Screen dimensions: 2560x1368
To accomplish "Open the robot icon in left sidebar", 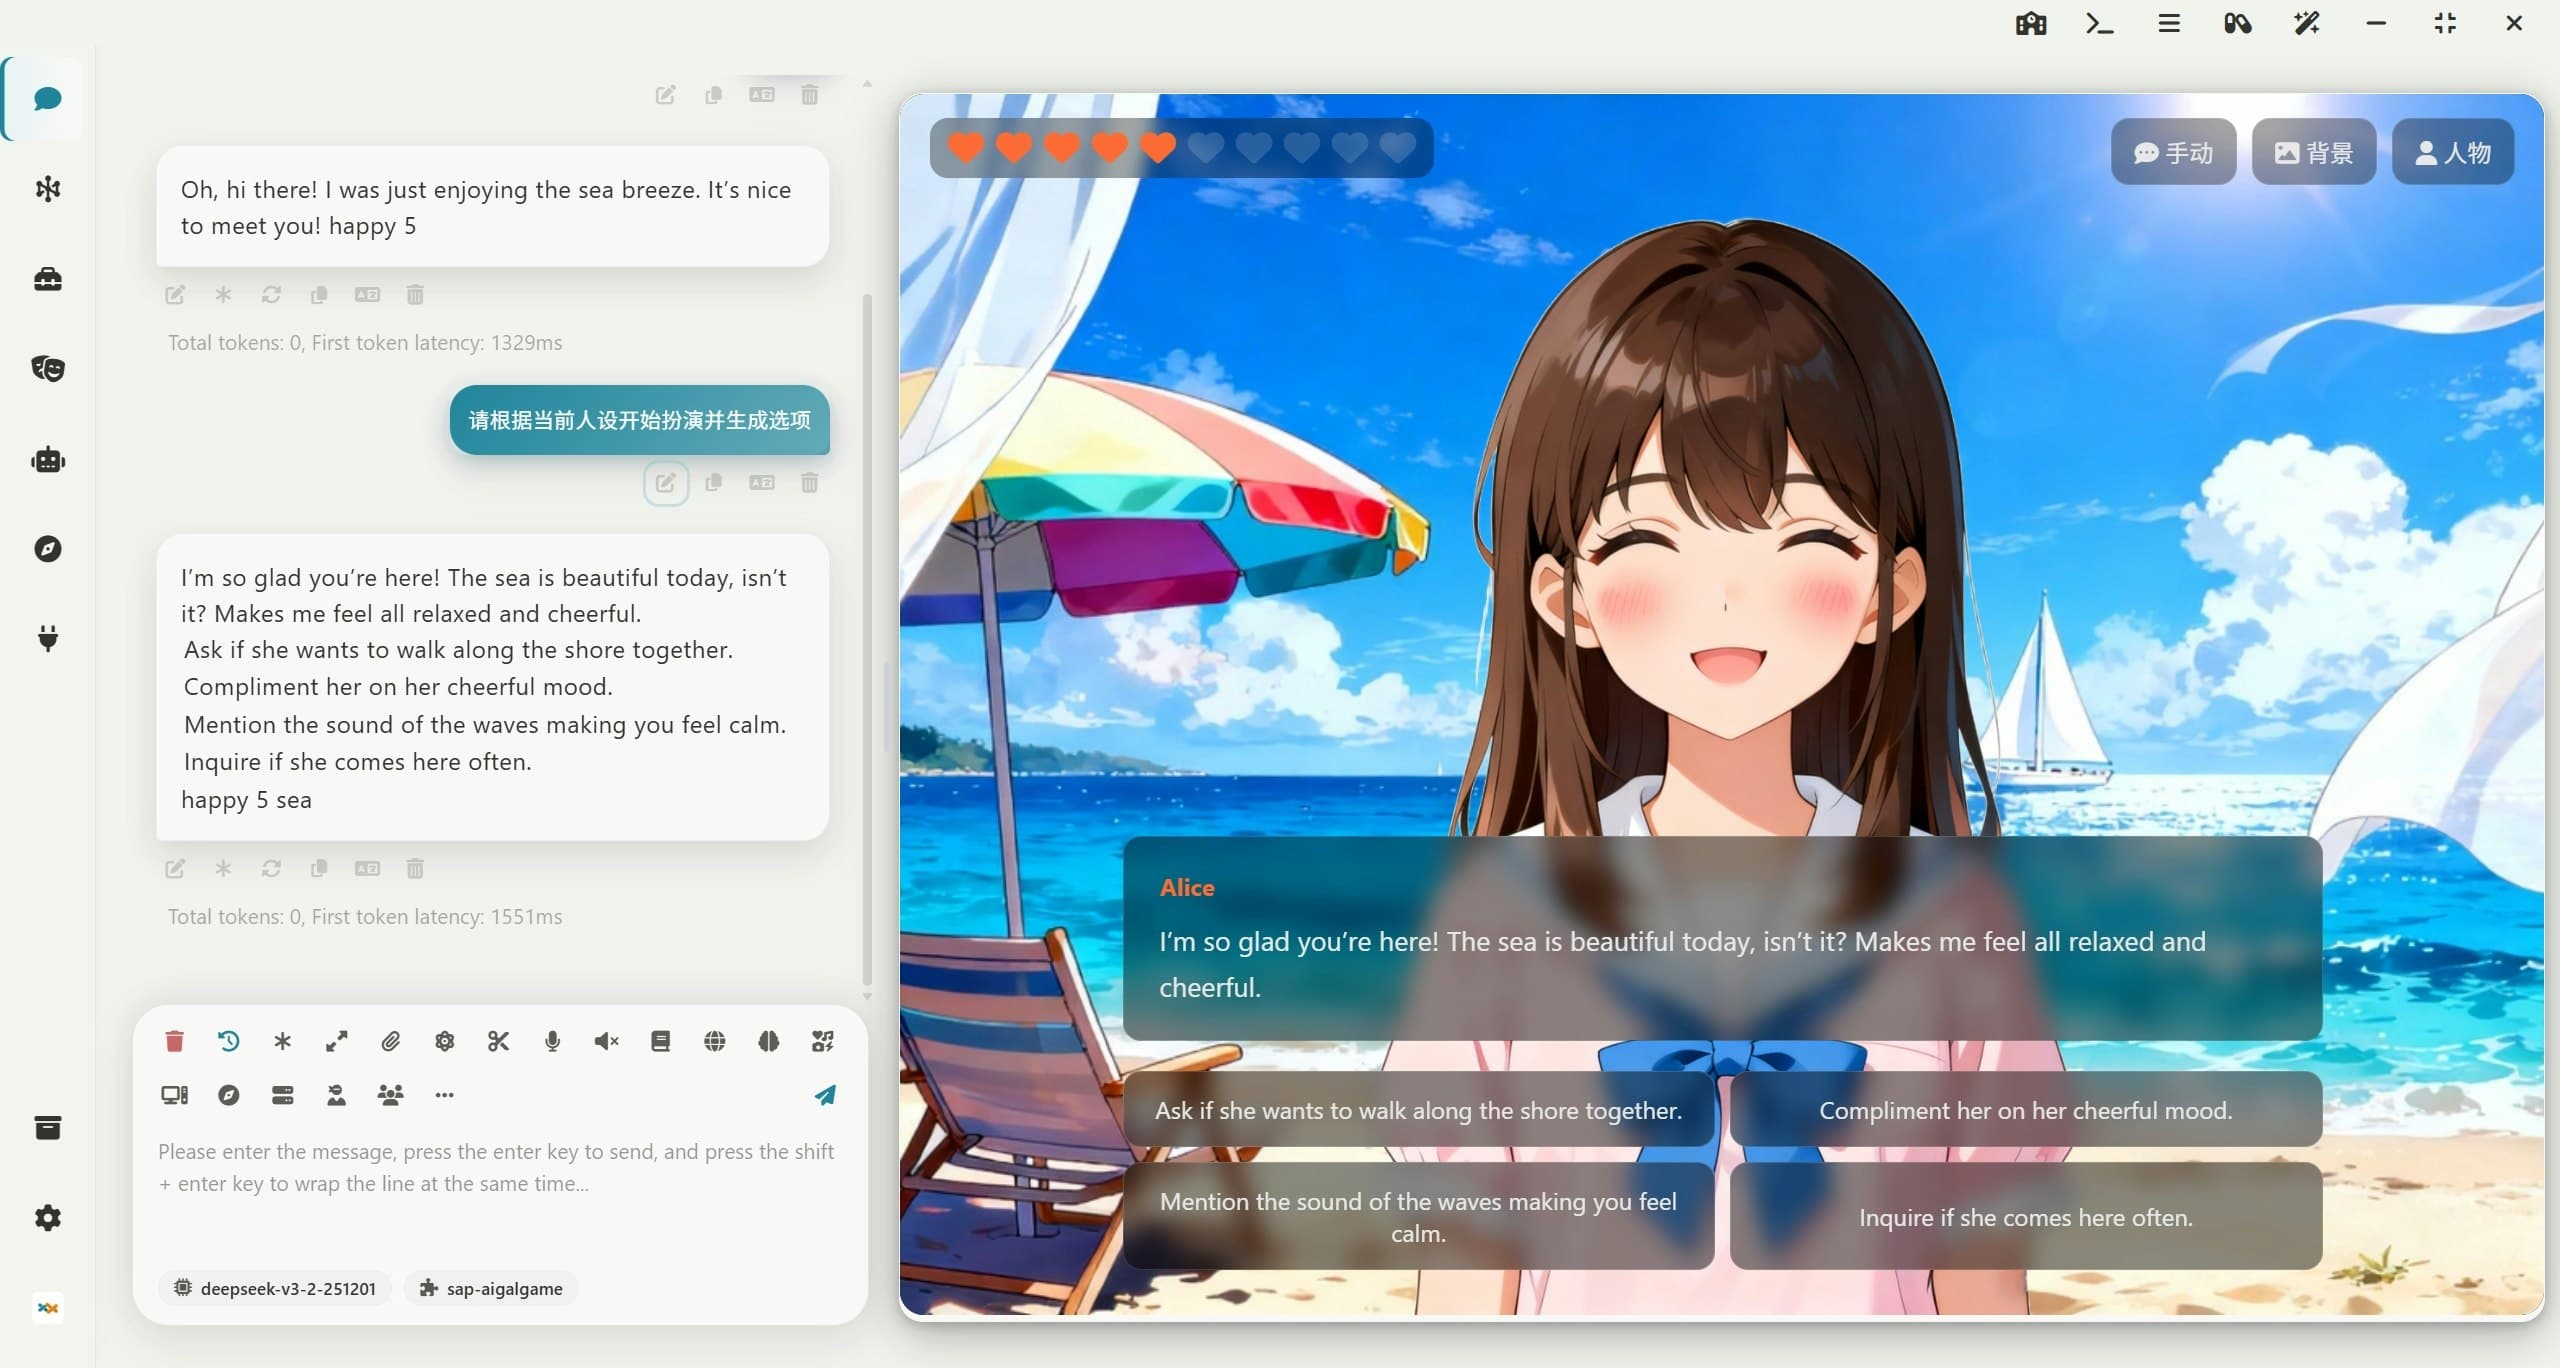I will pyautogui.click(x=48, y=460).
